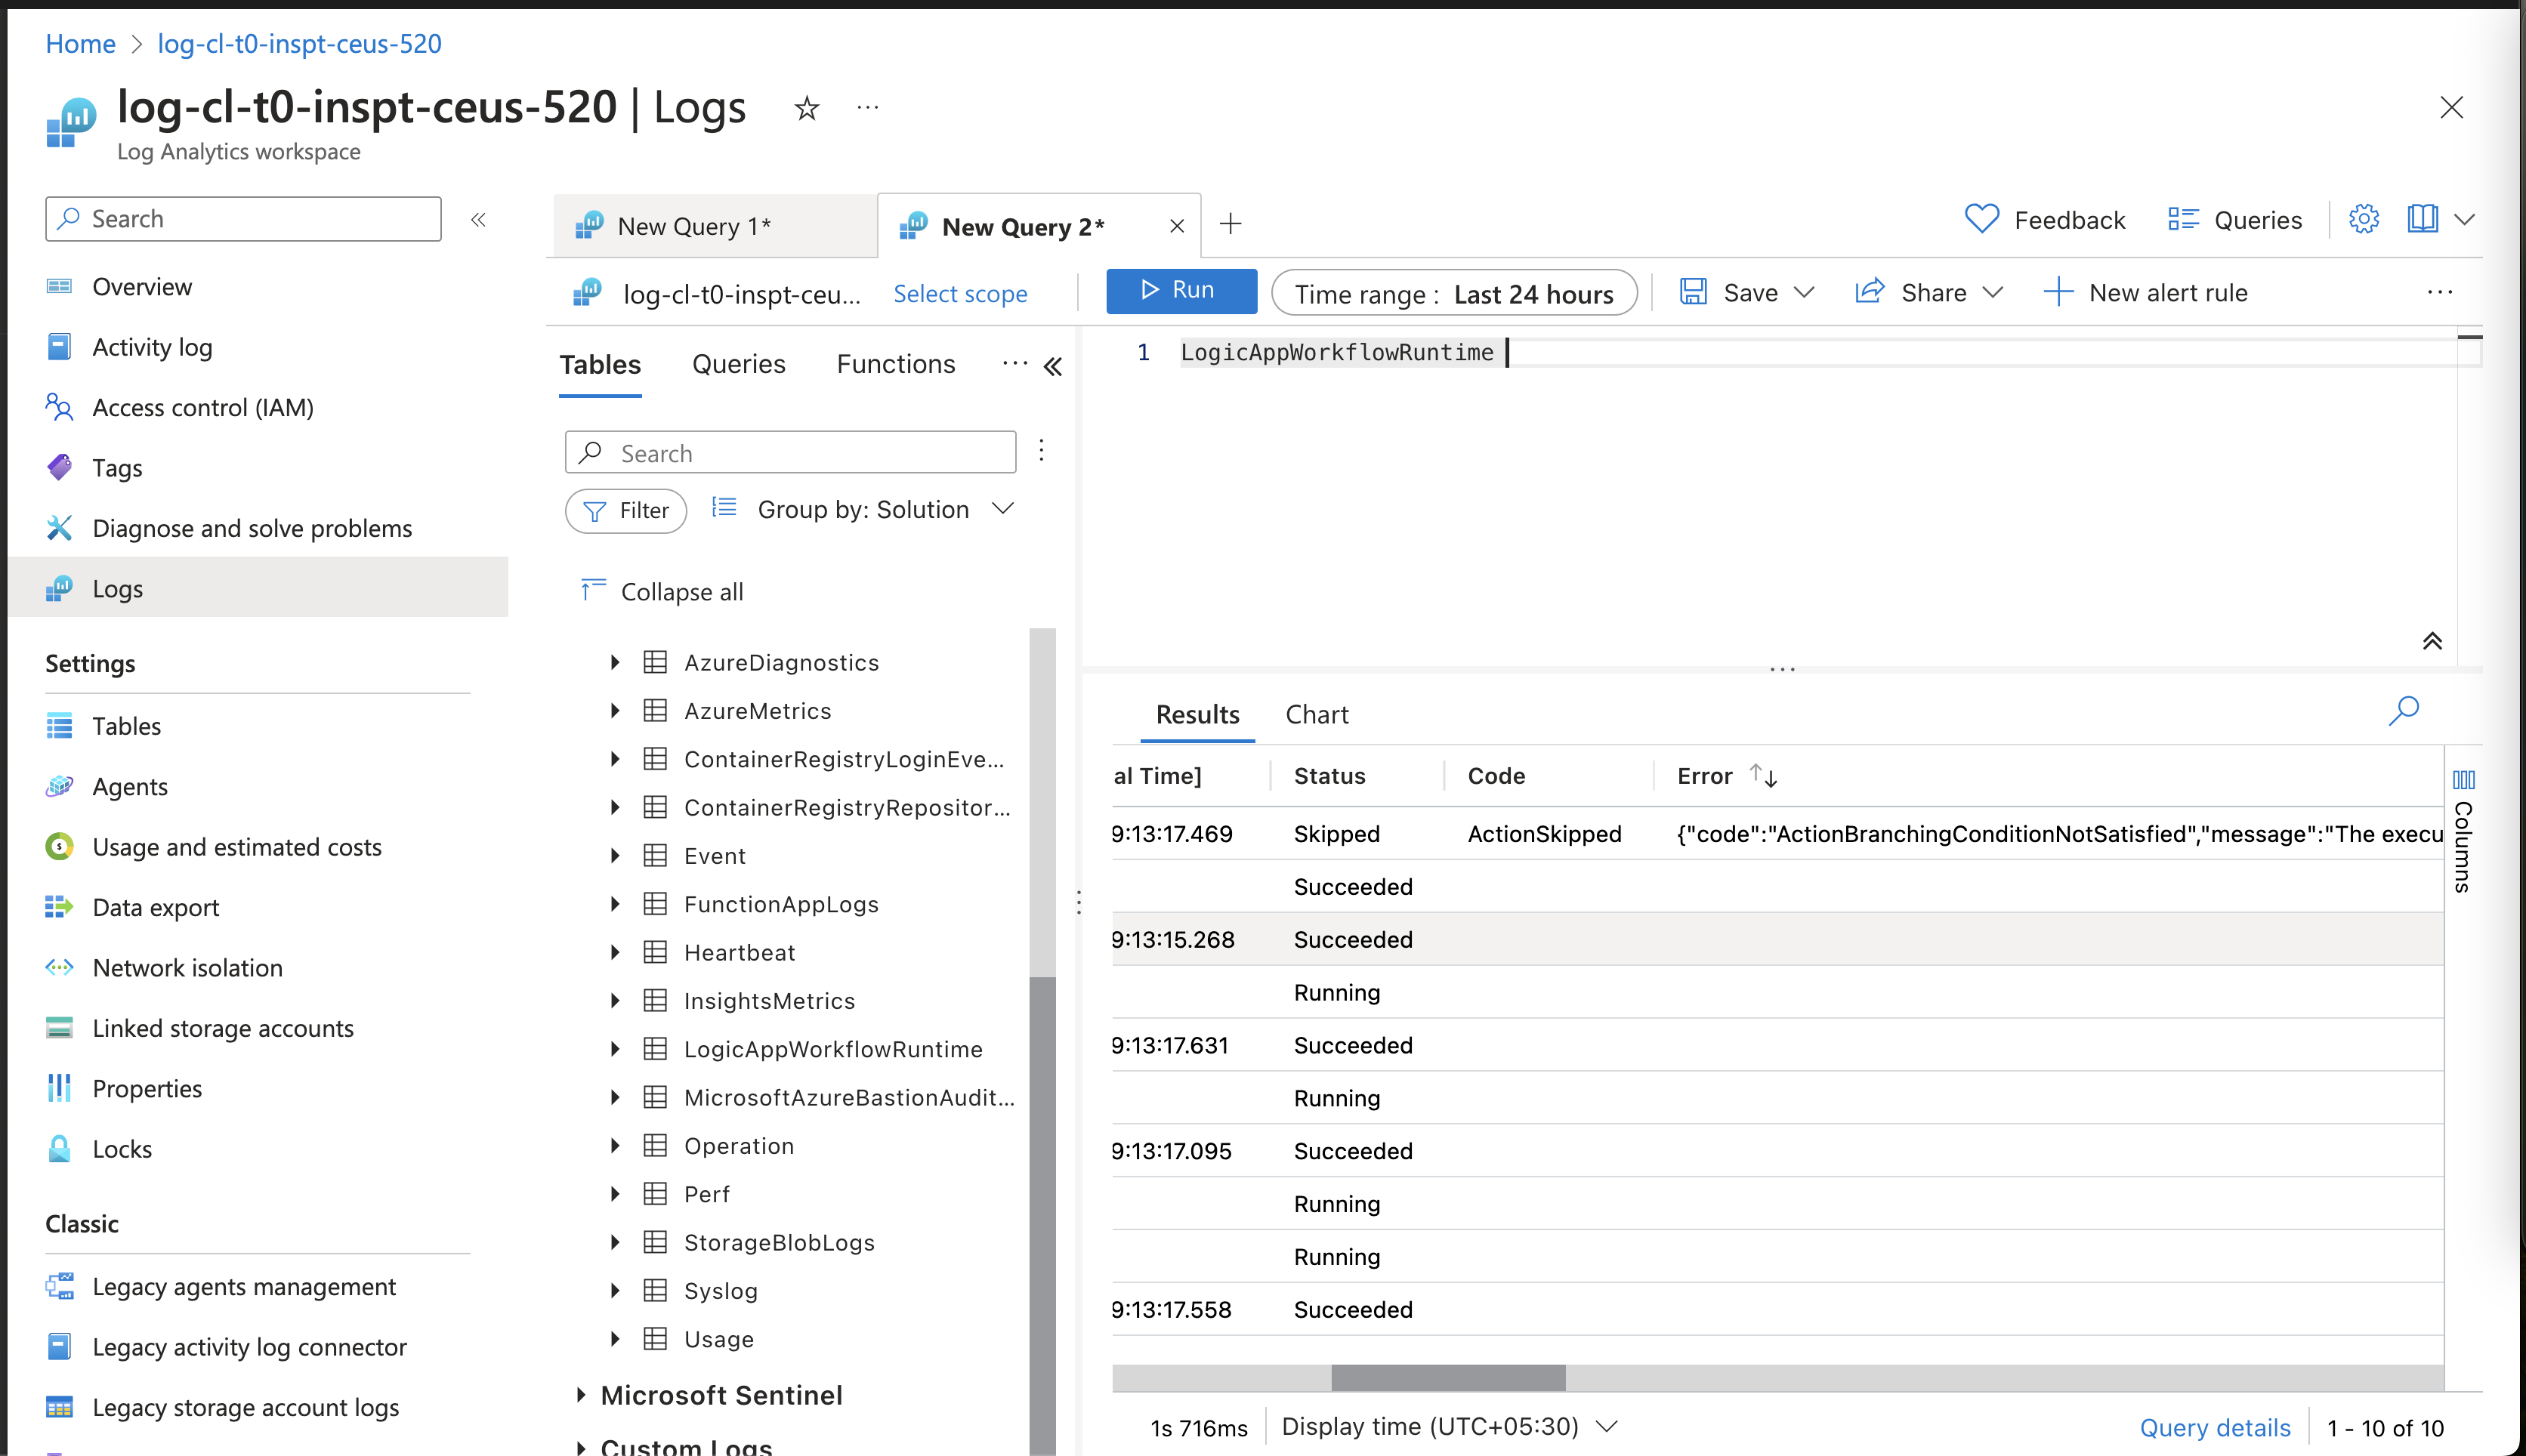Select the StorageBlobLogs table
The height and width of the screenshot is (1456, 2526).
coord(779,1242)
